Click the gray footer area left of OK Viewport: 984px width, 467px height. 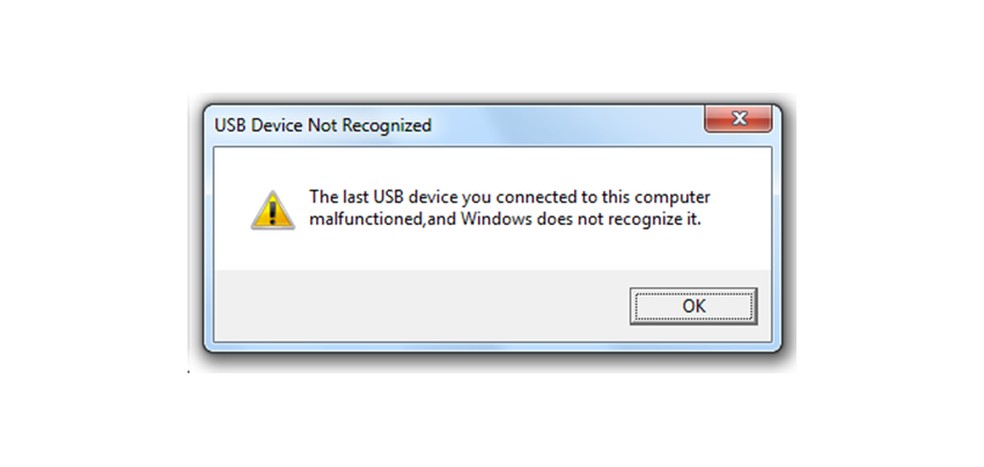click(x=420, y=306)
